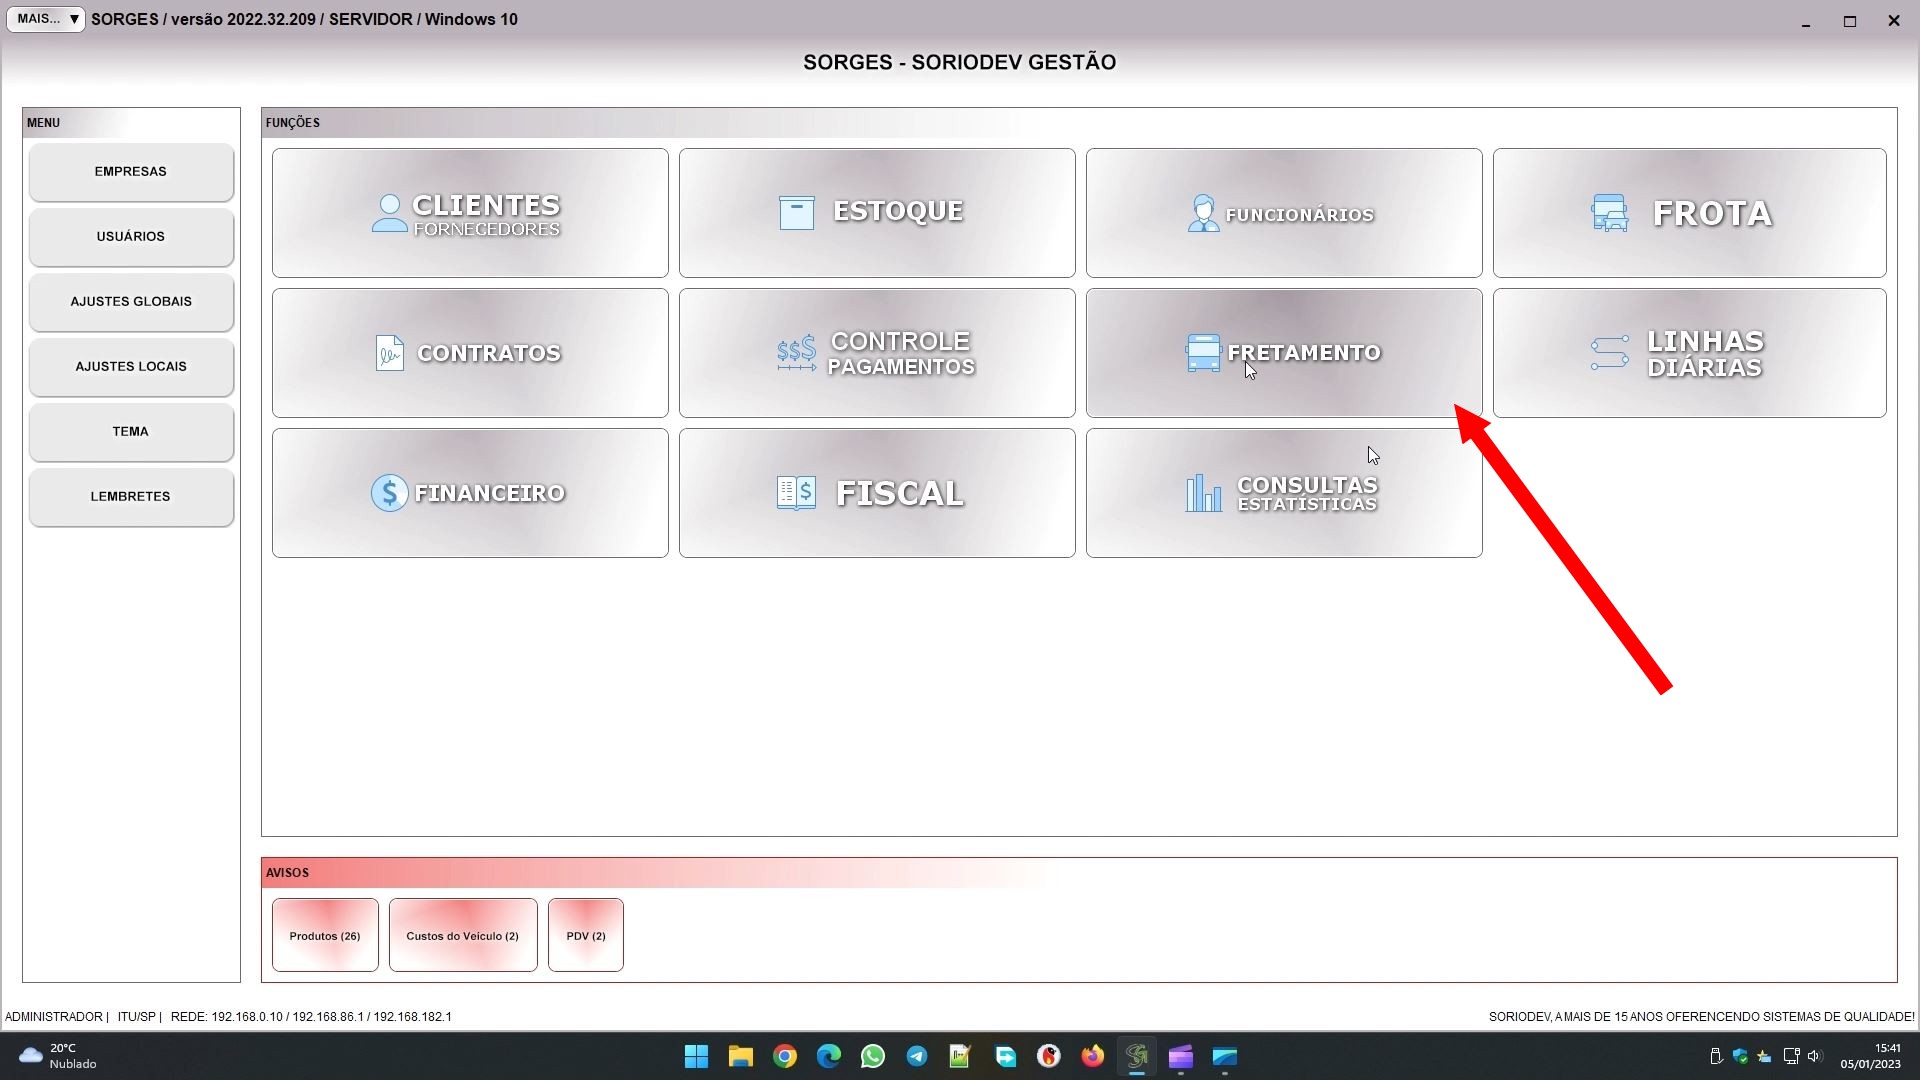Click the ADMINISTRADOR status bar entry

[x=53, y=1017]
